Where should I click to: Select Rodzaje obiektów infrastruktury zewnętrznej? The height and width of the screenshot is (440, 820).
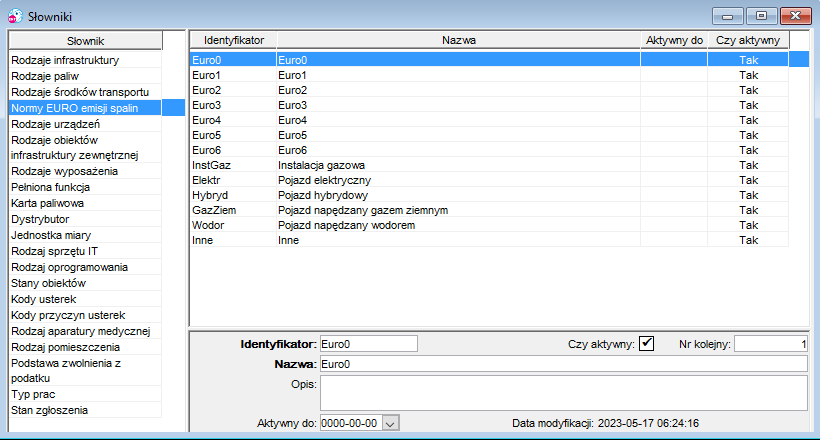pos(85,148)
